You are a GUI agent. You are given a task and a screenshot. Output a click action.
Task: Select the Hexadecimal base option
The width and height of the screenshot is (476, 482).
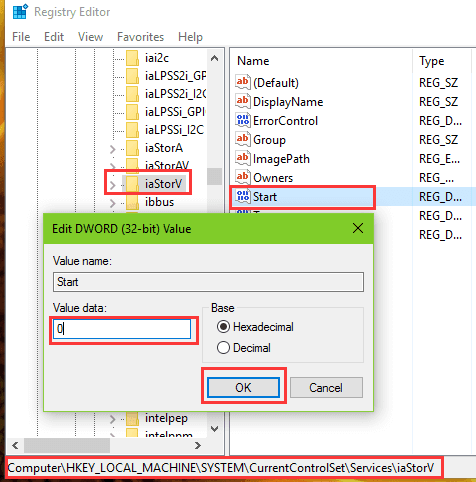coord(223,327)
